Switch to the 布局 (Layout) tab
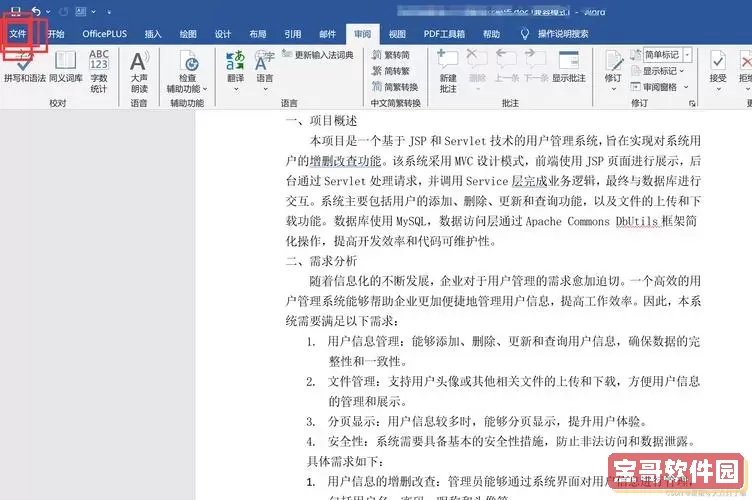 click(x=258, y=34)
